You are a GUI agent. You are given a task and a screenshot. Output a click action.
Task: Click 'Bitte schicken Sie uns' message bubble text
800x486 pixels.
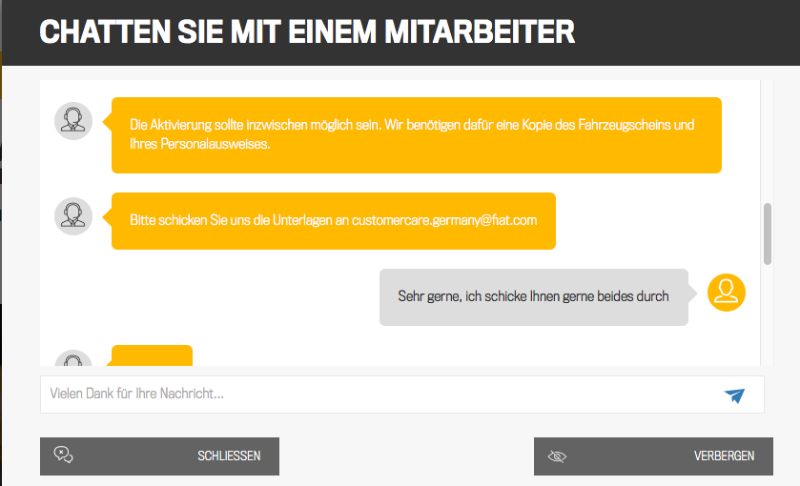coord(190,219)
